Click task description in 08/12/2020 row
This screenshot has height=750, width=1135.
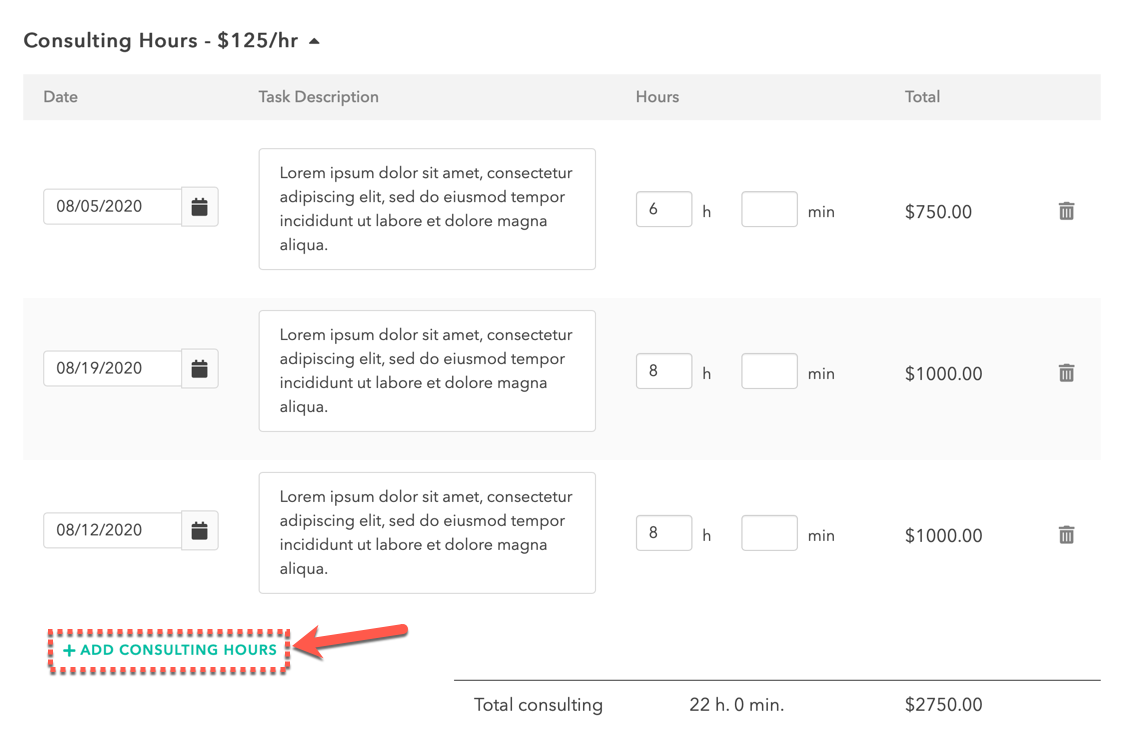pos(427,534)
